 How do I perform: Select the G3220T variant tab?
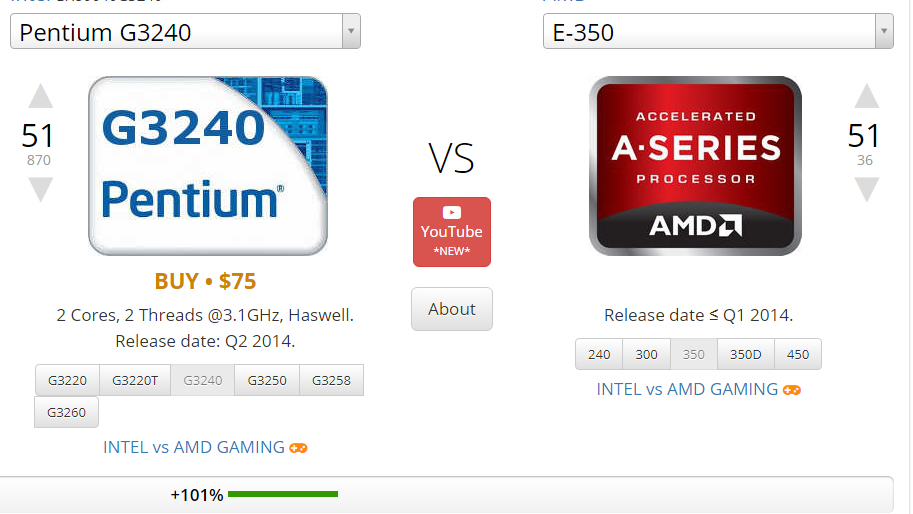coord(135,380)
